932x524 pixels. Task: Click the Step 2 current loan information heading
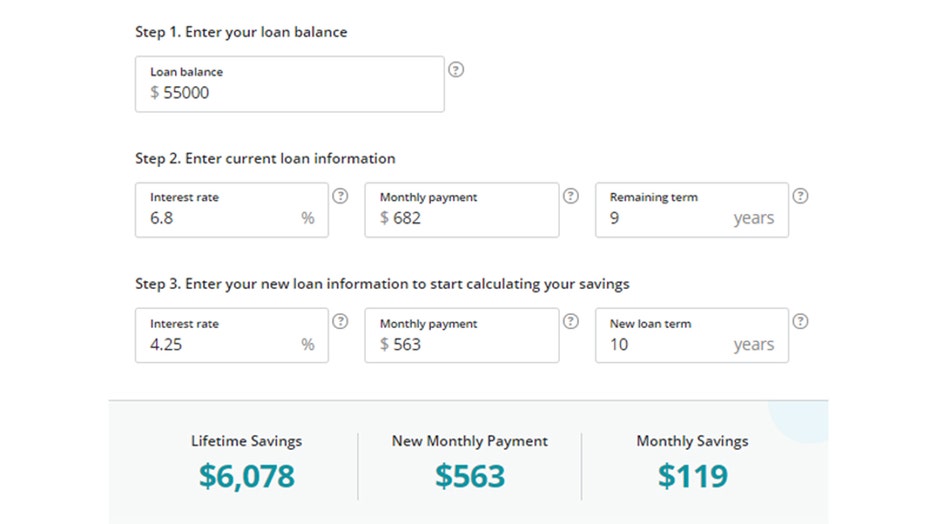[265, 158]
